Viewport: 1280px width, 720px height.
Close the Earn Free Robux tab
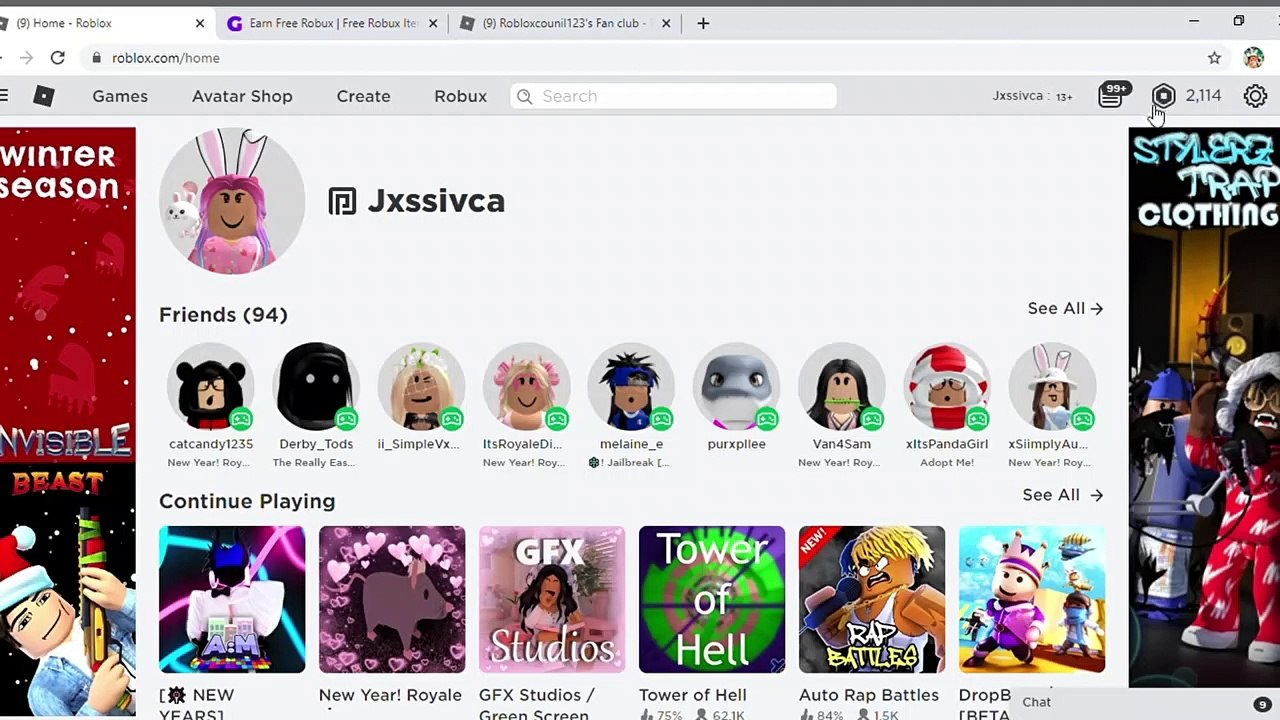pos(433,23)
